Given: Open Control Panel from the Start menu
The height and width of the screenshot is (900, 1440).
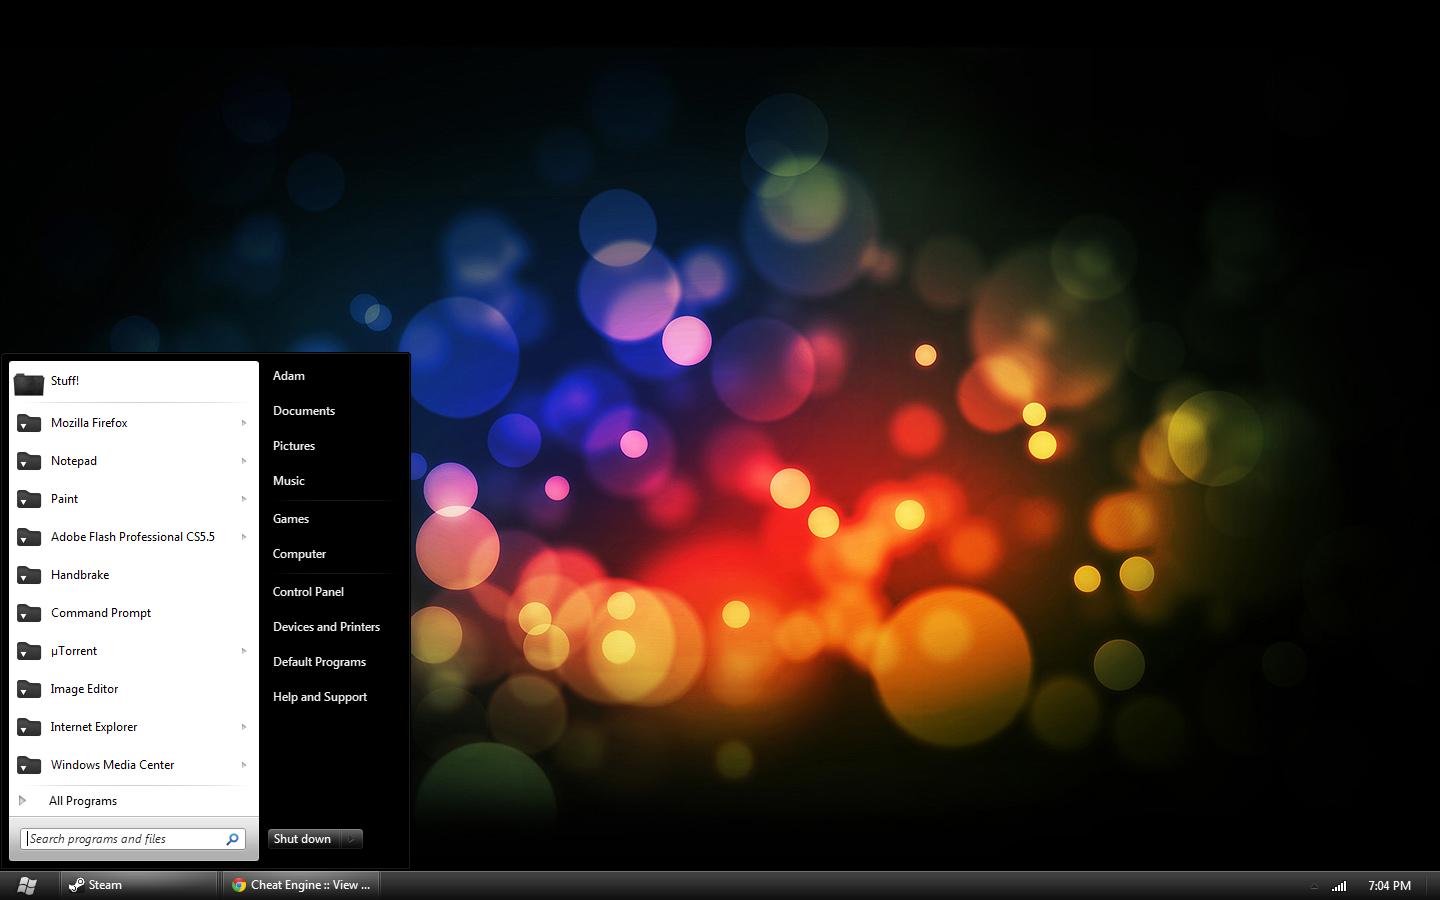Looking at the screenshot, I should (x=308, y=592).
